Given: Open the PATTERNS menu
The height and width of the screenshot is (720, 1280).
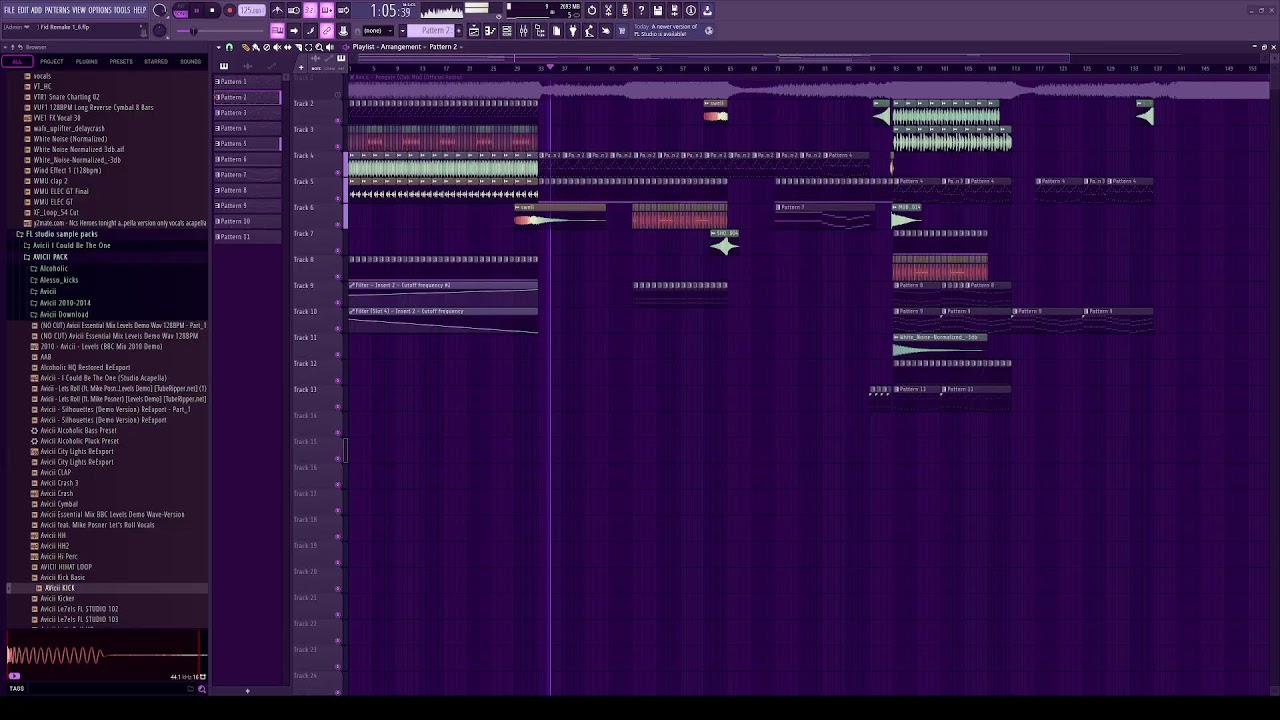Looking at the screenshot, I should 57,10.
